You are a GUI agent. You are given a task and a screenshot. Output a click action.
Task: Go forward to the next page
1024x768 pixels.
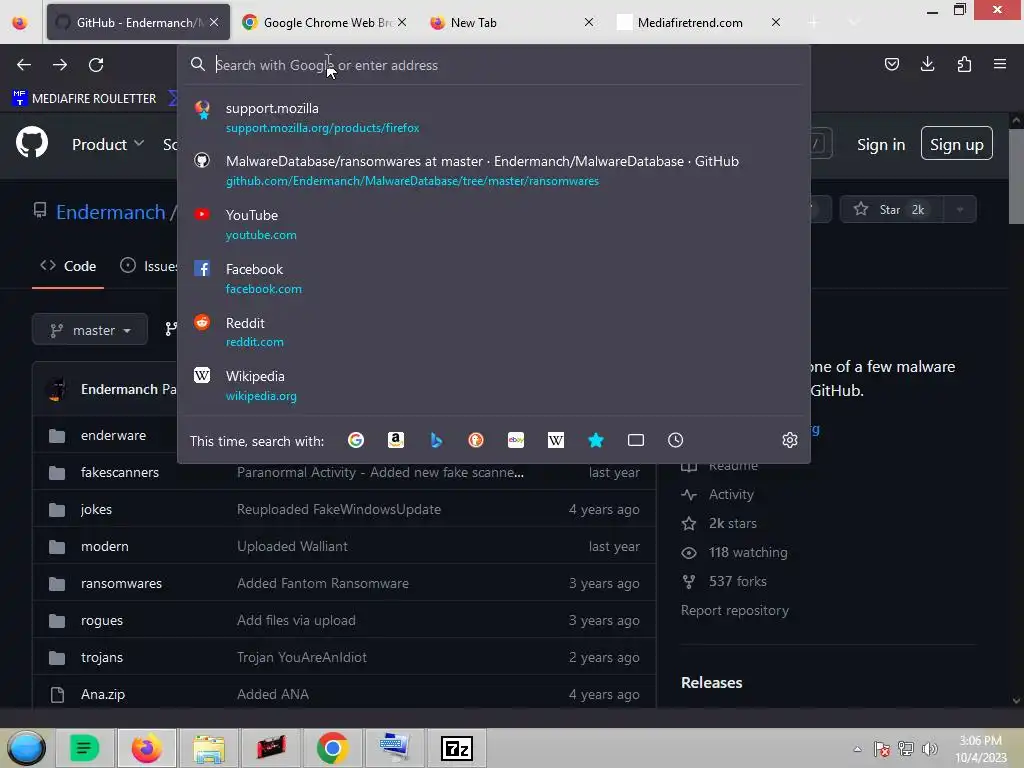(60, 65)
